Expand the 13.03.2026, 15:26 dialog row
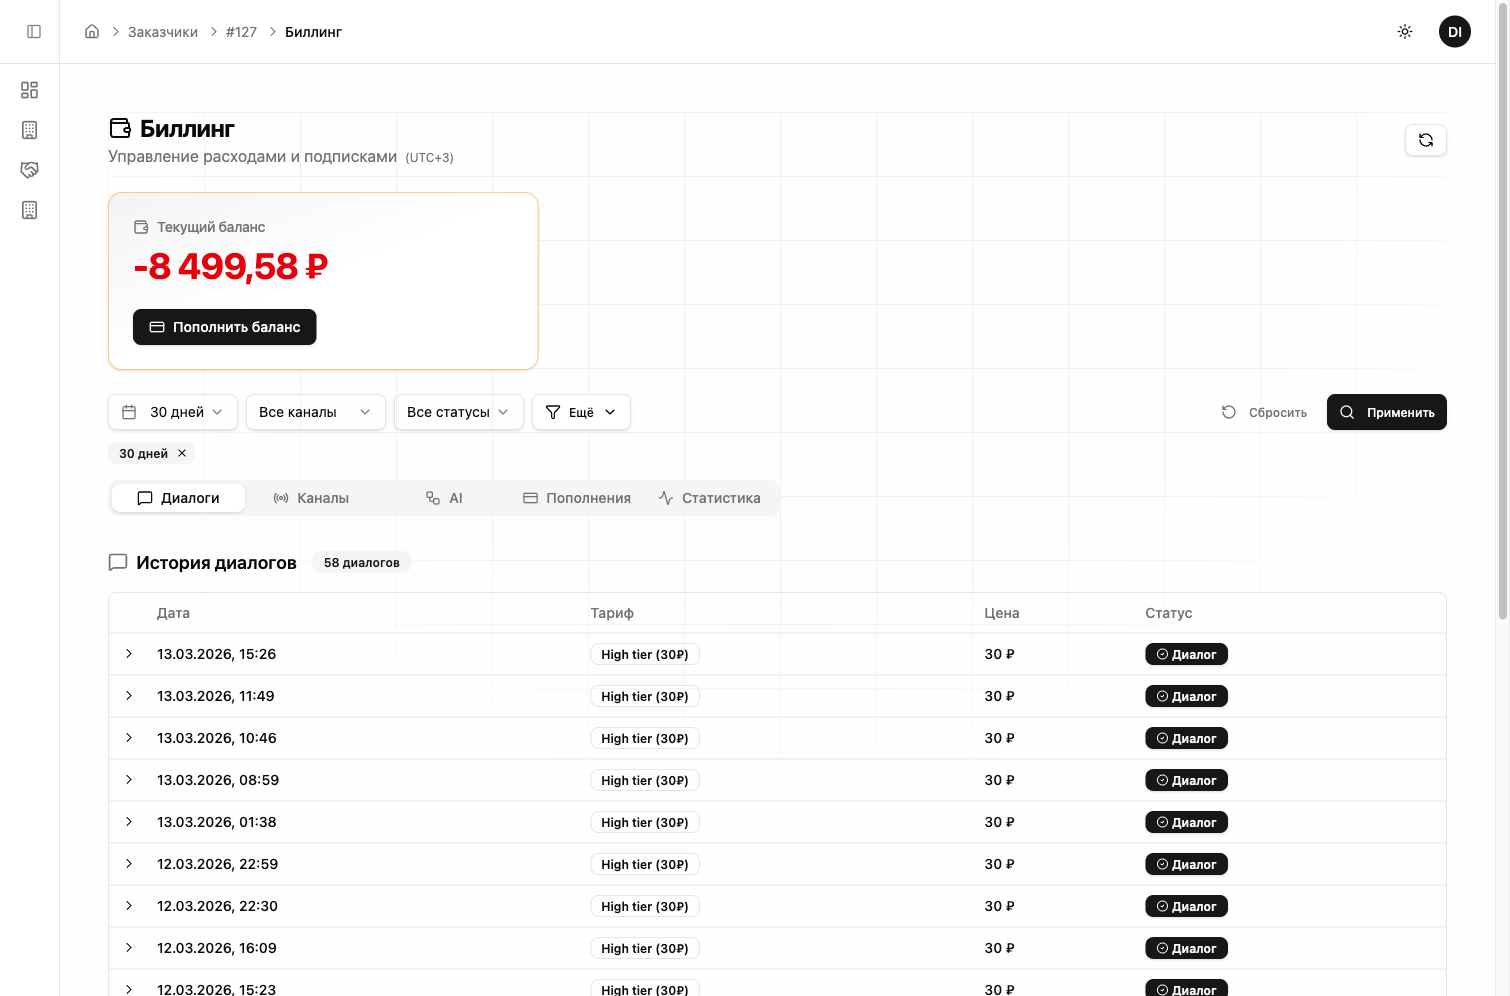1510x996 pixels. [129, 654]
